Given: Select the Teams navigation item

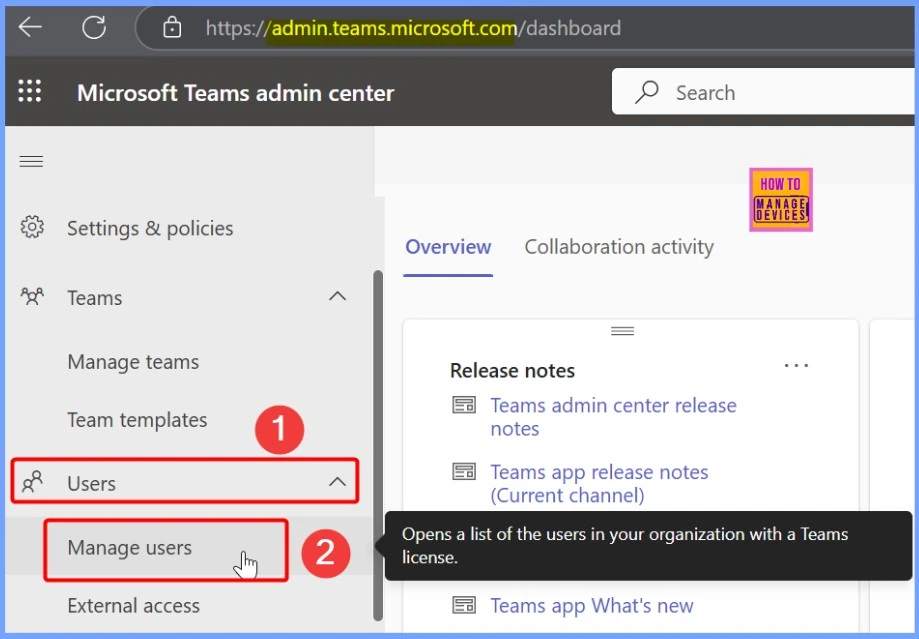Looking at the screenshot, I should (x=185, y=297).
